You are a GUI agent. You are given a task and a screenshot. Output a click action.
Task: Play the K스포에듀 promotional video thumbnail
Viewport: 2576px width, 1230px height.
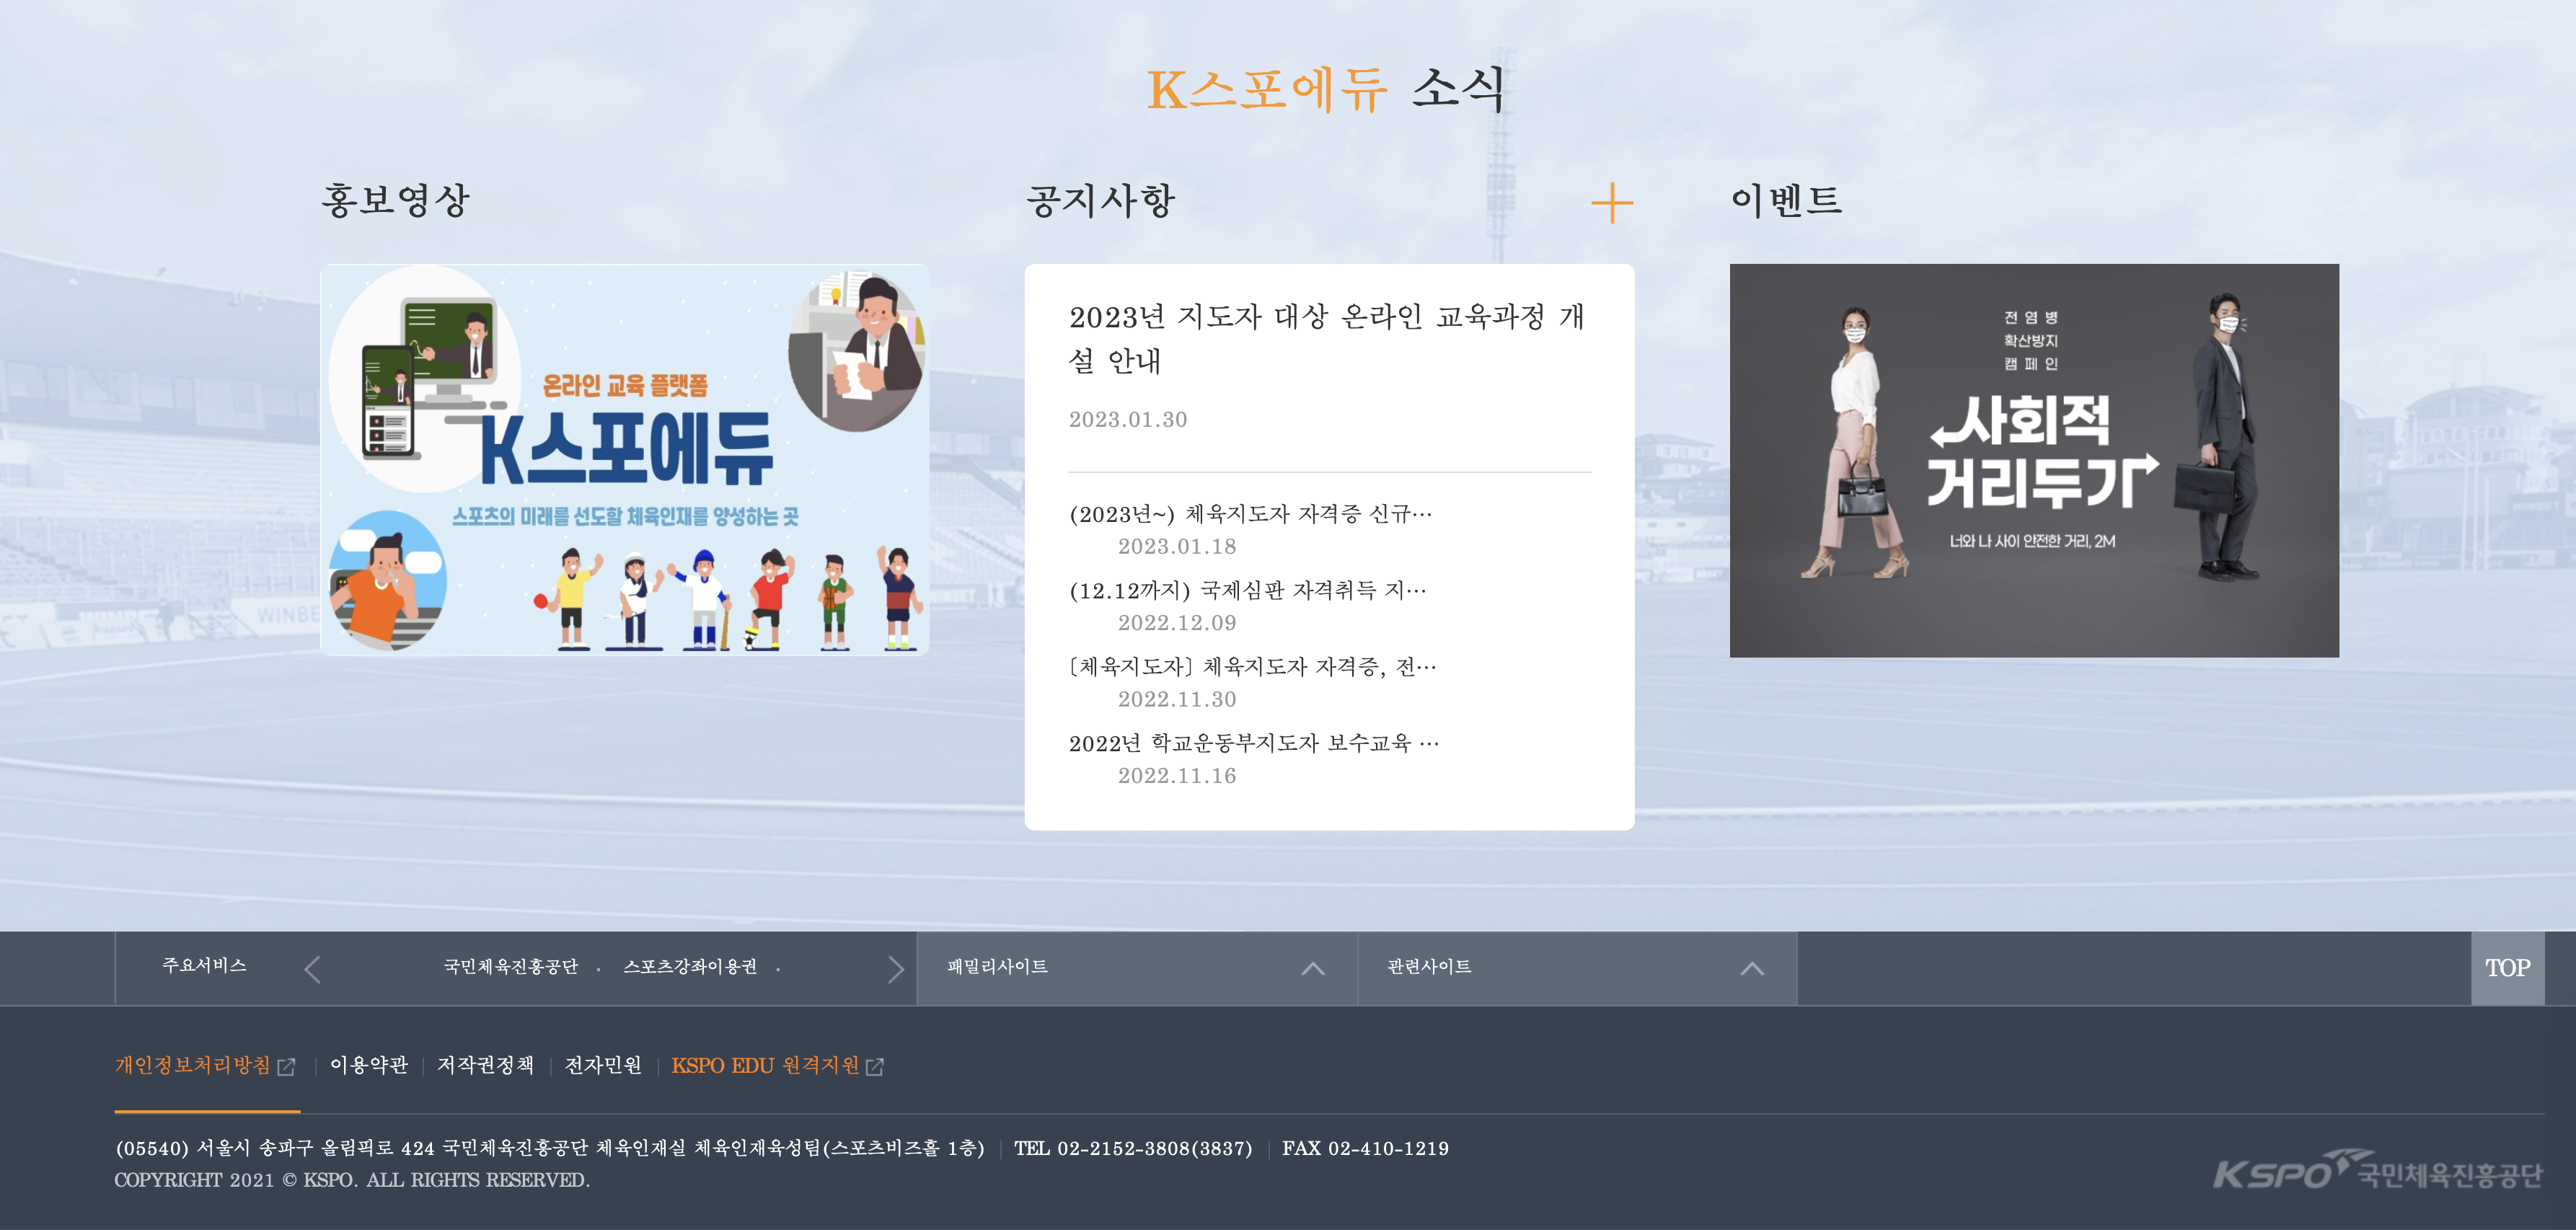(624, 460)
